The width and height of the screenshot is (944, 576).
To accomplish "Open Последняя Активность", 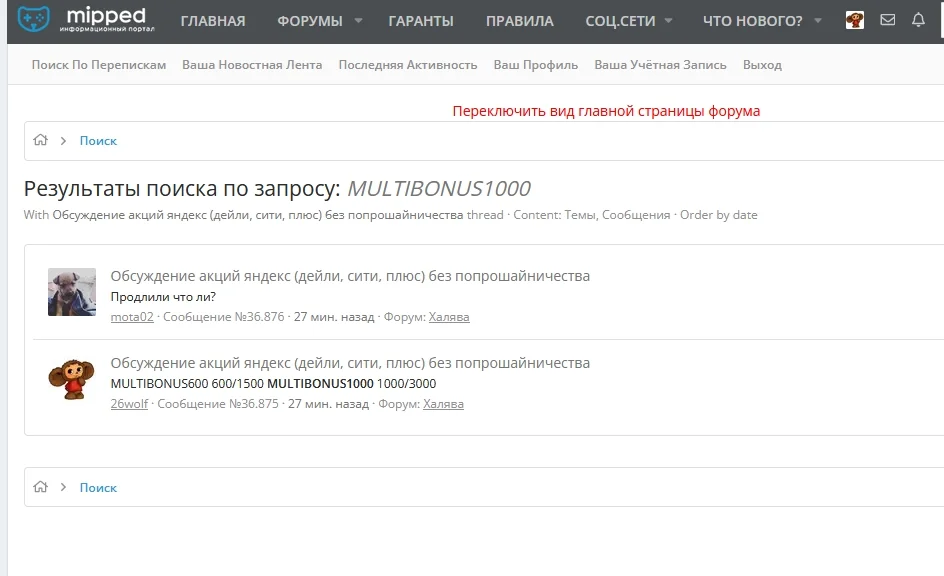I will coord(408,64).
